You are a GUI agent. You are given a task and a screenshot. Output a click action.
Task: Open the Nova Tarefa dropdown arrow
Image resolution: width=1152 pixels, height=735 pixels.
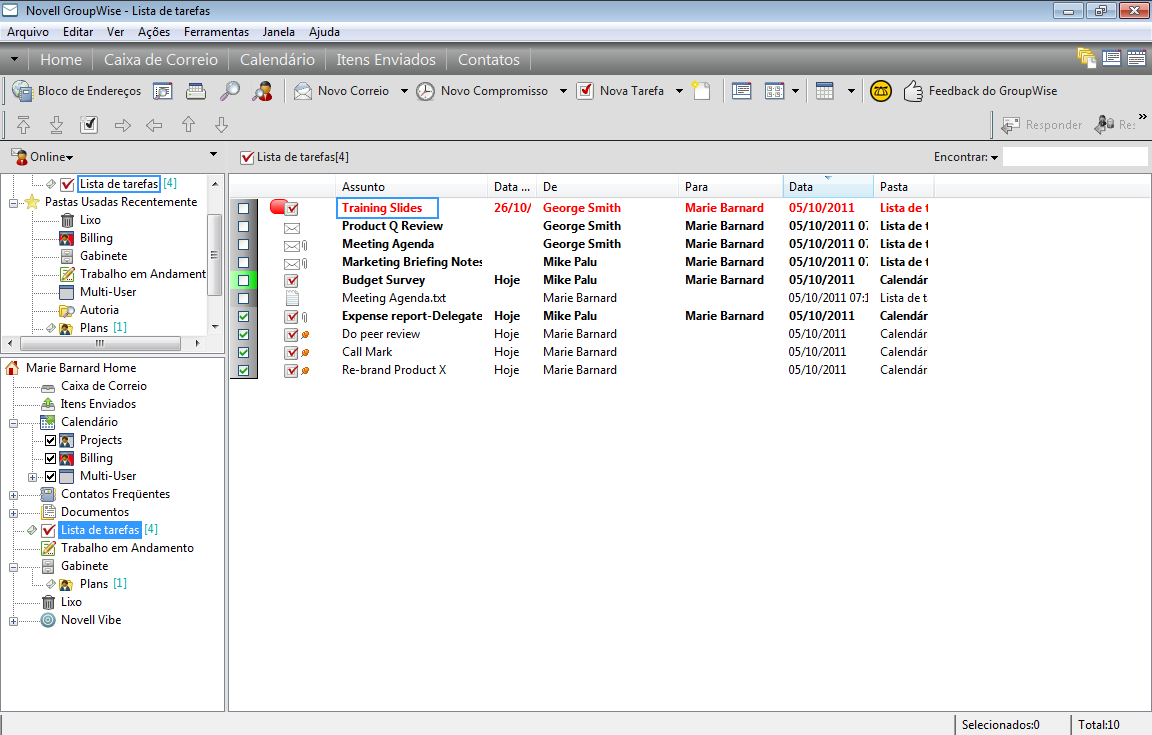(x=680, y=91)
